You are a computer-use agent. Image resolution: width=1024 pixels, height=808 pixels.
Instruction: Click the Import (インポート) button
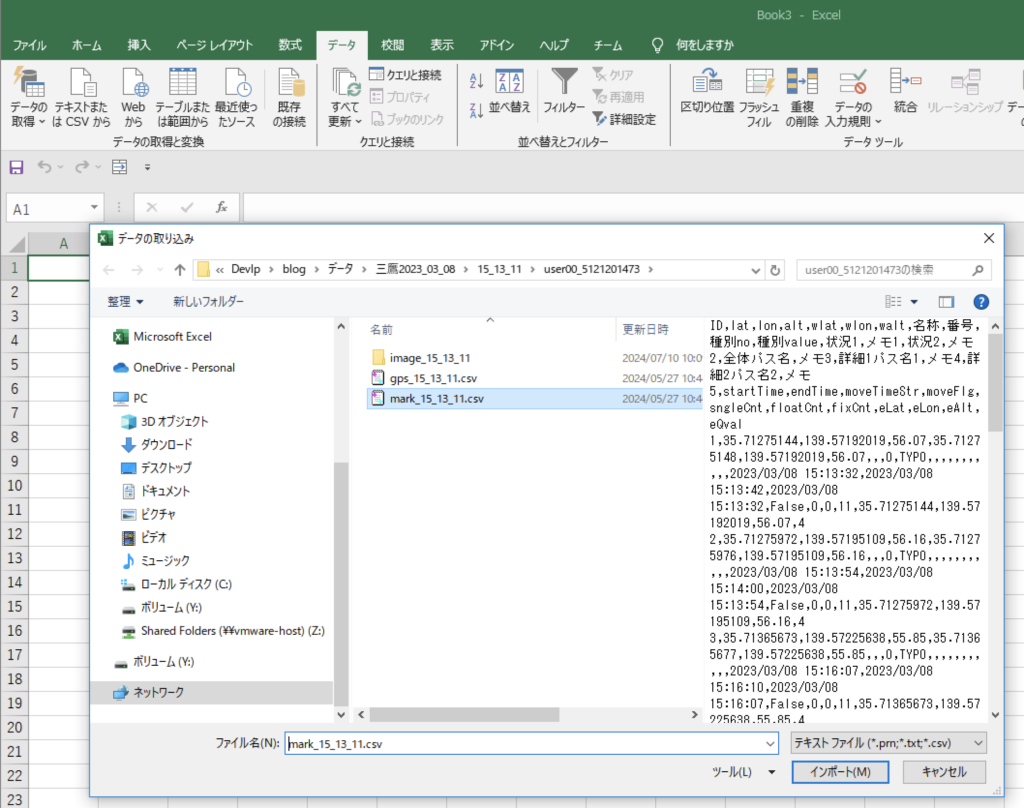coord(840,771)
